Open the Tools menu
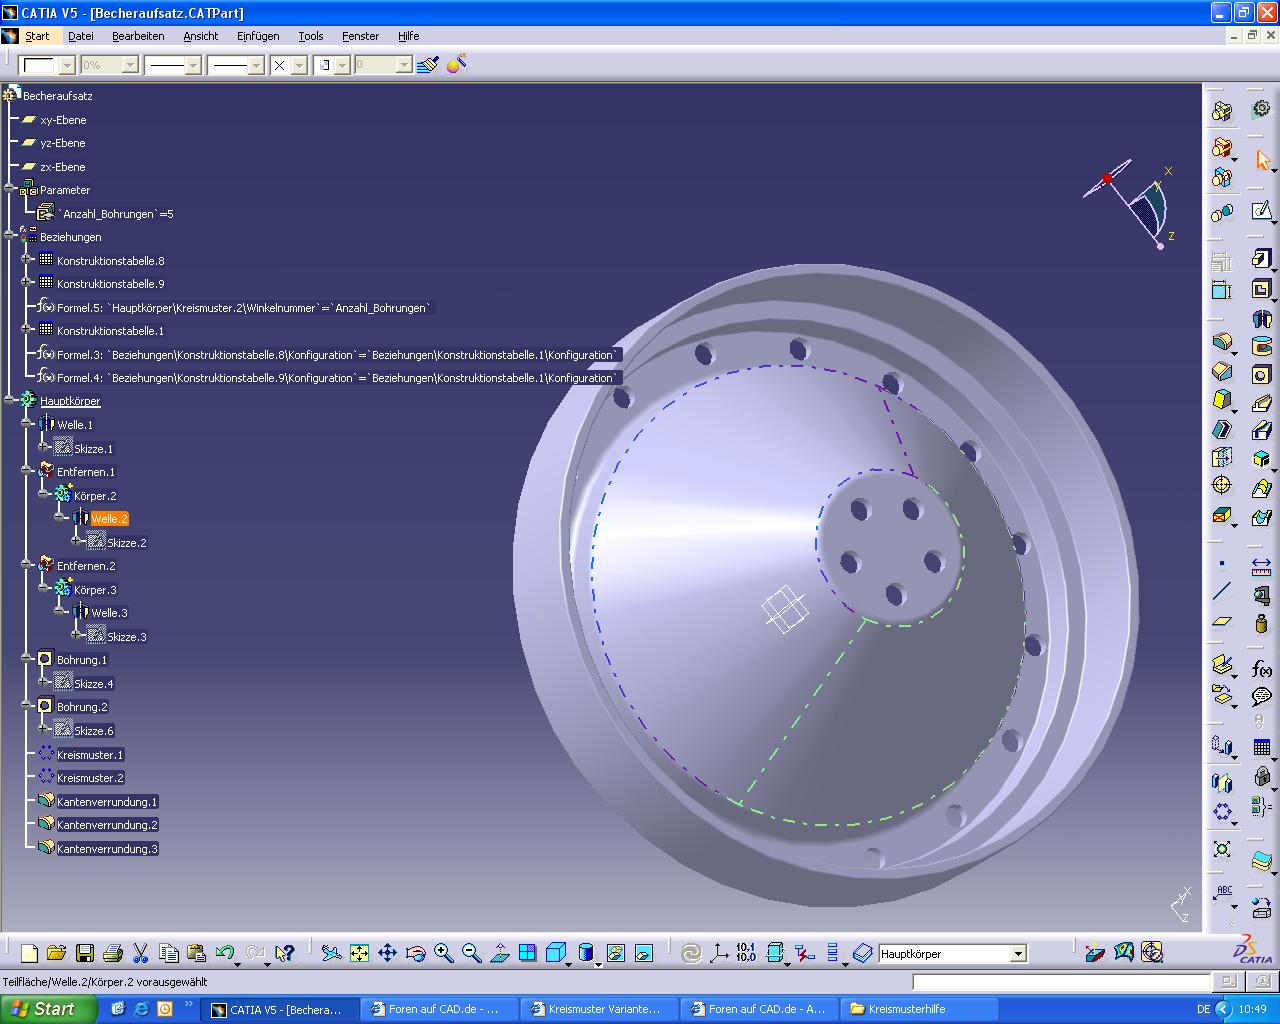 pos(311,36)
